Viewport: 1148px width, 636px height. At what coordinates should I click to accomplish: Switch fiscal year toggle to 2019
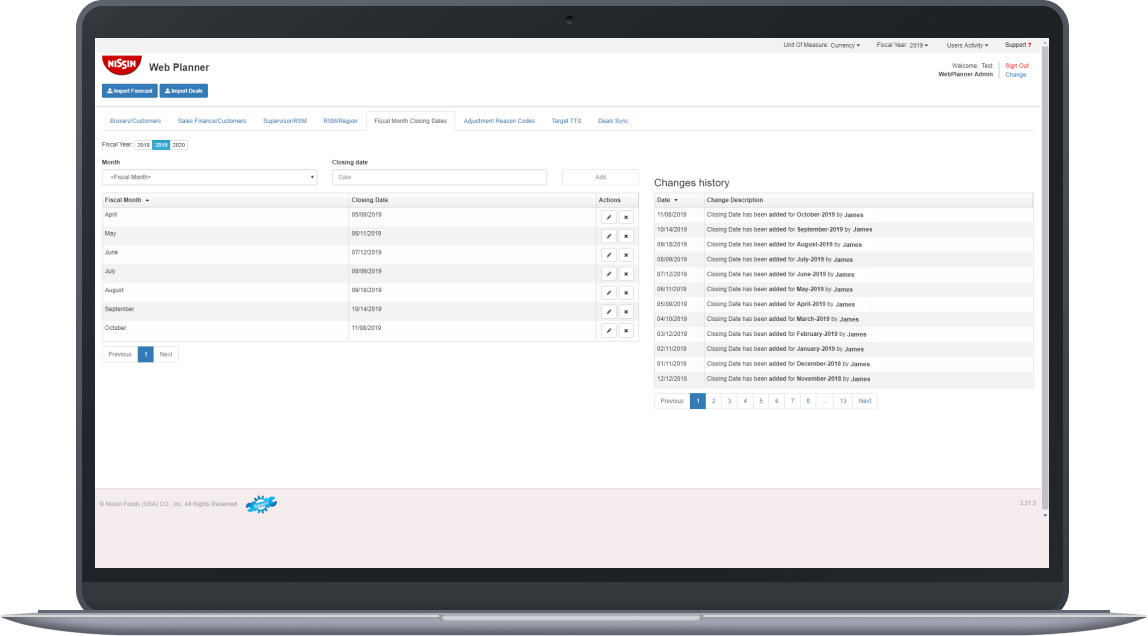click(160, 143)
